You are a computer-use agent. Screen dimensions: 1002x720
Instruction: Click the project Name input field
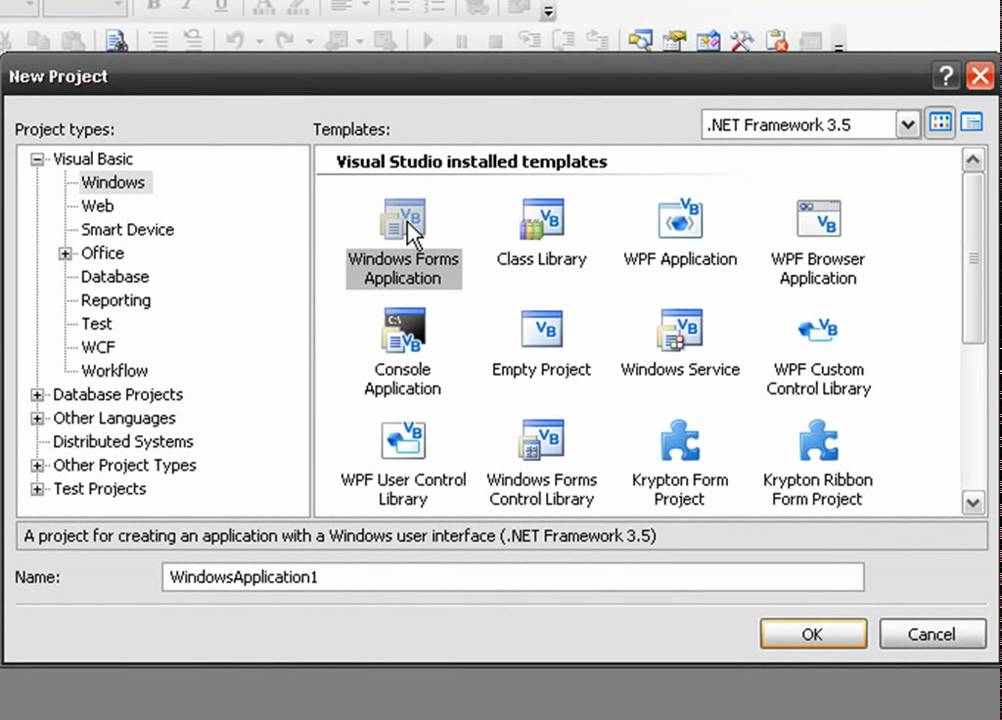click(x=513, y=578)
